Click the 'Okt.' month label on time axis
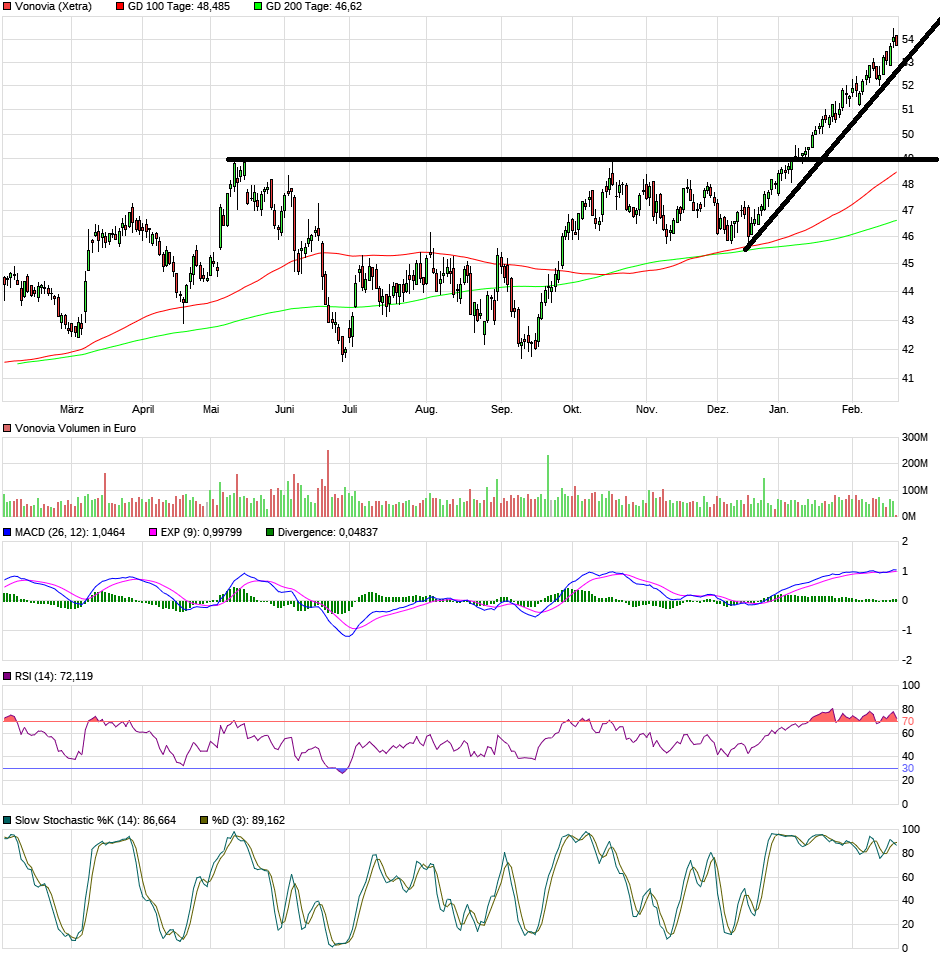The image size is (940, 958). (x=572, y=409)
